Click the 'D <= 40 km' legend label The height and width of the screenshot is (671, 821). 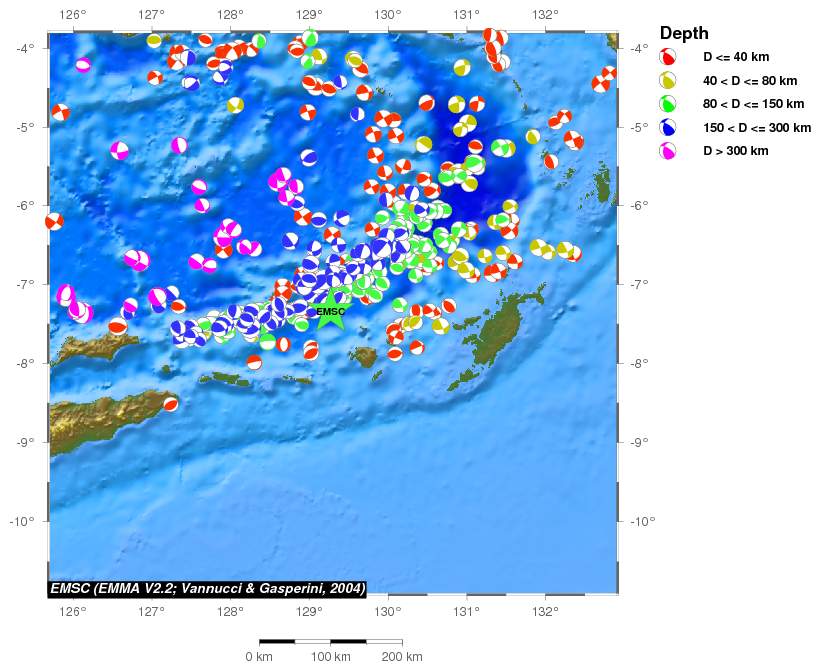[x=736, y=58]
